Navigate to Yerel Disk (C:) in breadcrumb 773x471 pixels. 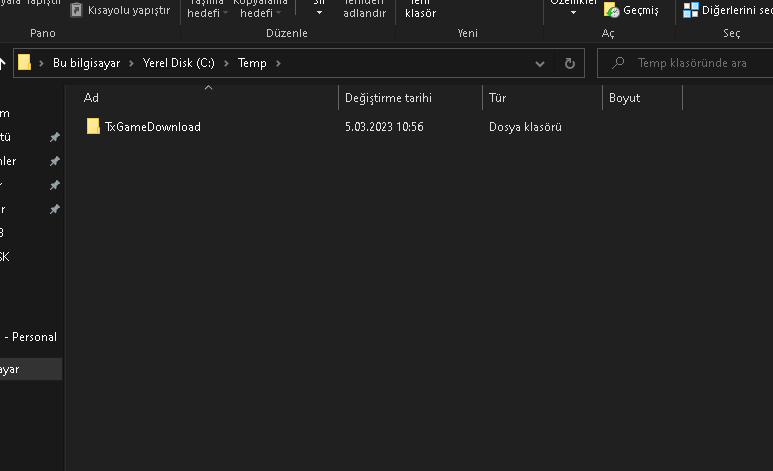[179, 63]
